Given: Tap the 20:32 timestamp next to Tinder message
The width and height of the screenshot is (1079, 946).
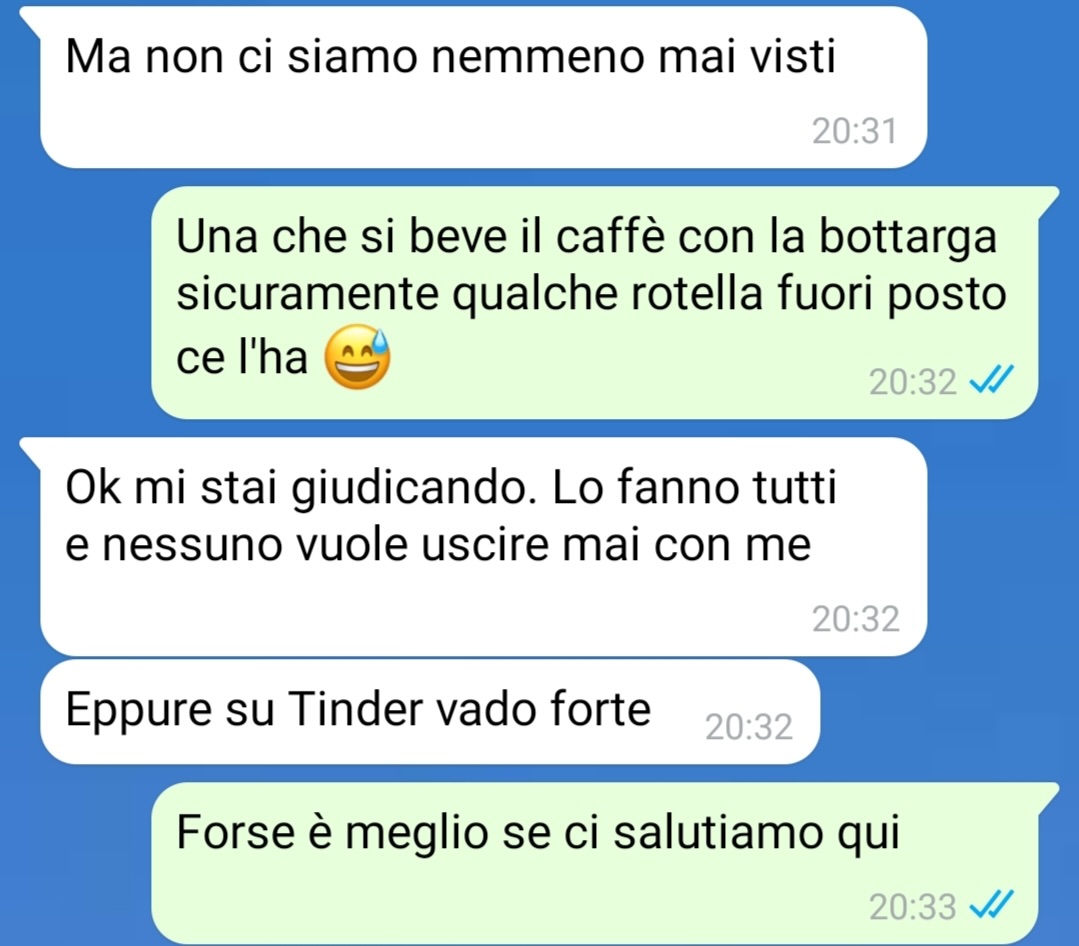Looking at the screenshot, I should pos(749,727).
